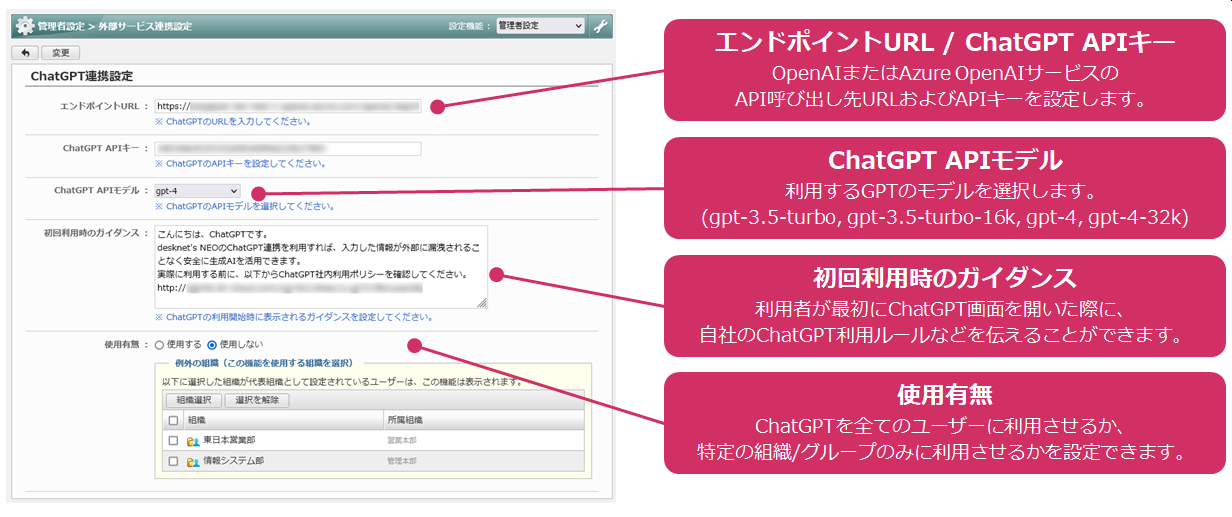The width and height of the screenshot is (1232, 517).
Task: Click inside the 初回利用時のガイダンス text area
Action: pos(320,266)
